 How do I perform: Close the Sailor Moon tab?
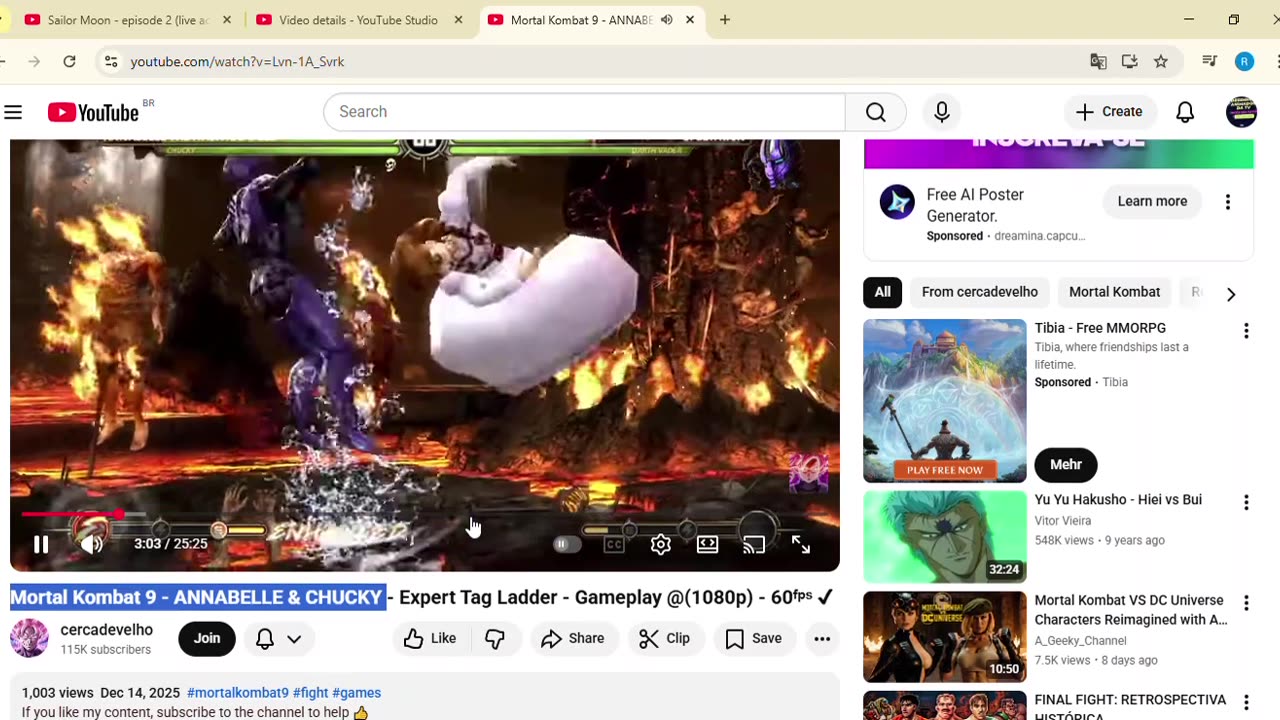point(227,20)
